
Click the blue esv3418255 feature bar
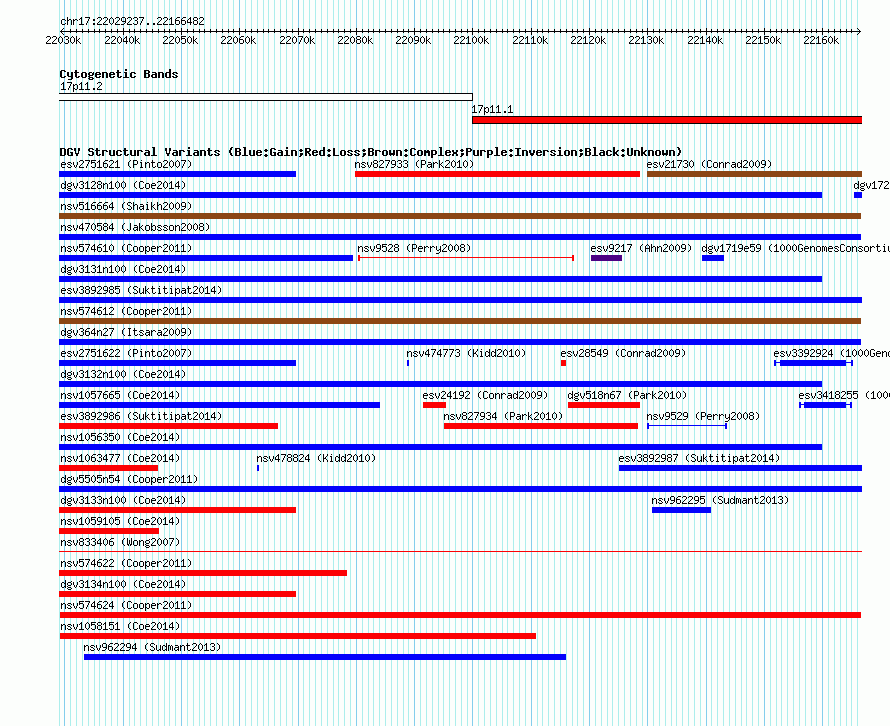826,405
